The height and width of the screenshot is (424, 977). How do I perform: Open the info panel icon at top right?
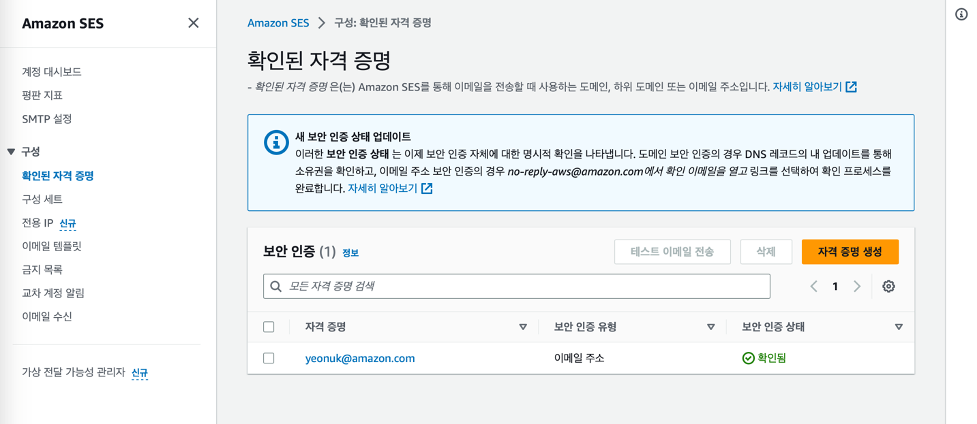point(961,15)
